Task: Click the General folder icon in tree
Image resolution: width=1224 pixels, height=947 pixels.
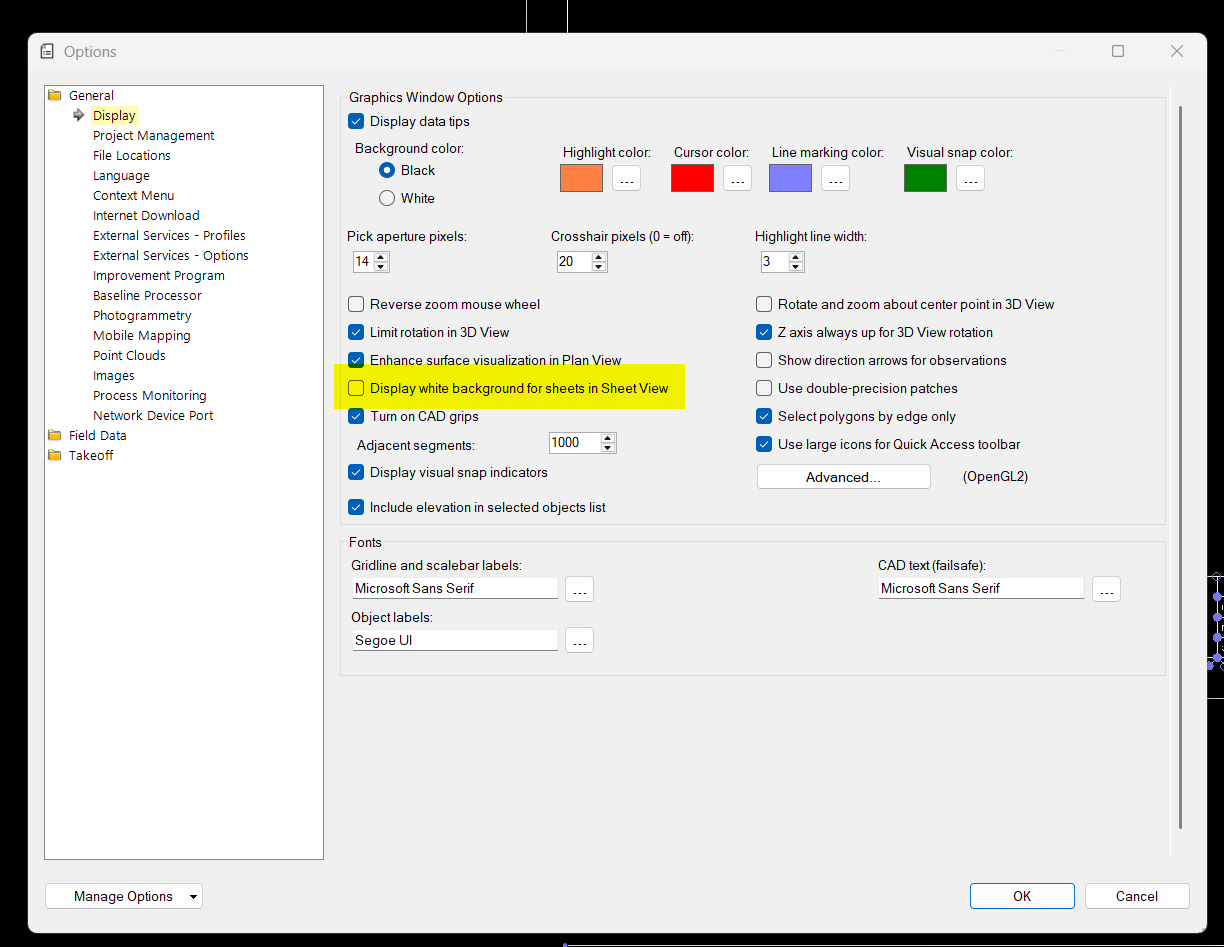Action: [x=55, y=96]
